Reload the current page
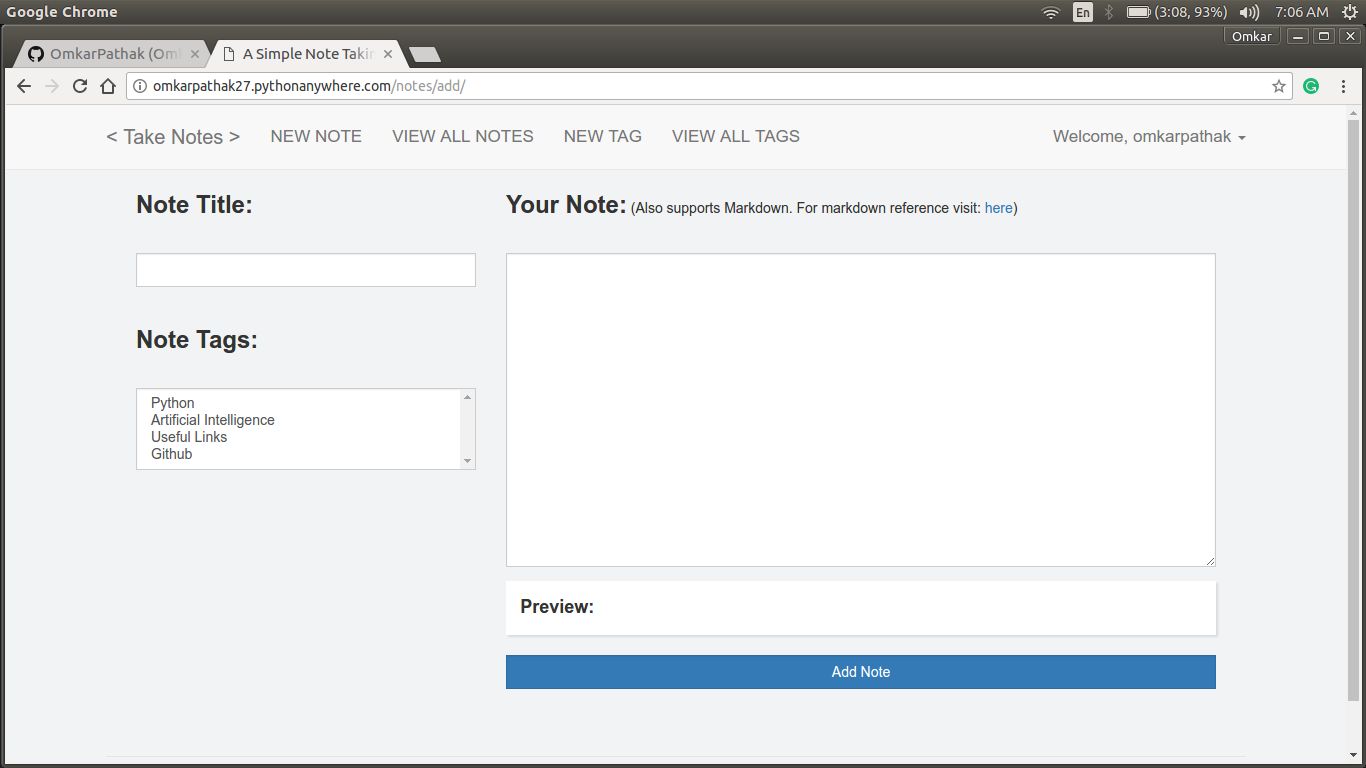 80,86
